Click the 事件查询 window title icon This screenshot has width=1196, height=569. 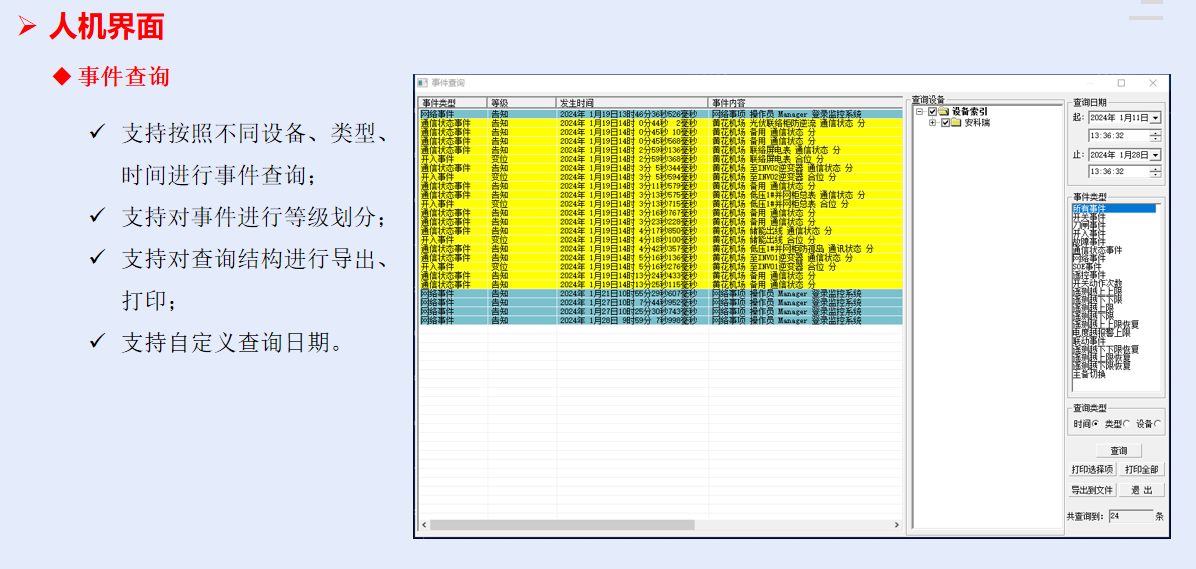pos(422,82)
